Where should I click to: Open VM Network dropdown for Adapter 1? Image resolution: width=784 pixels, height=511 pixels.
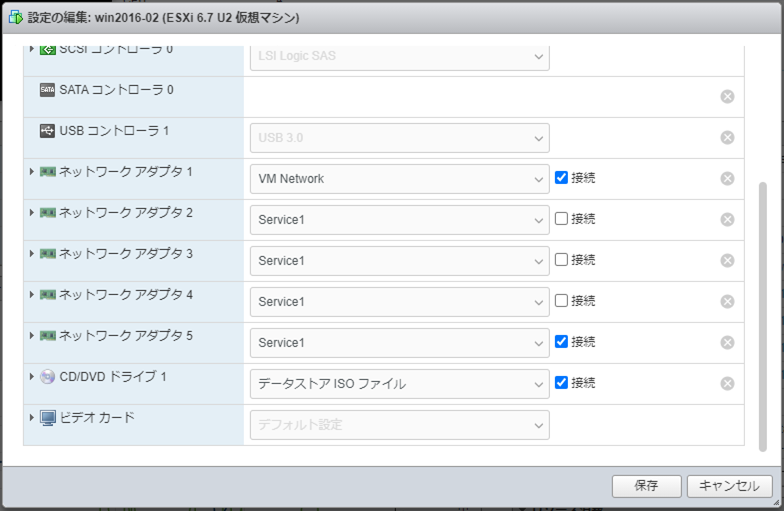point(399,179)
